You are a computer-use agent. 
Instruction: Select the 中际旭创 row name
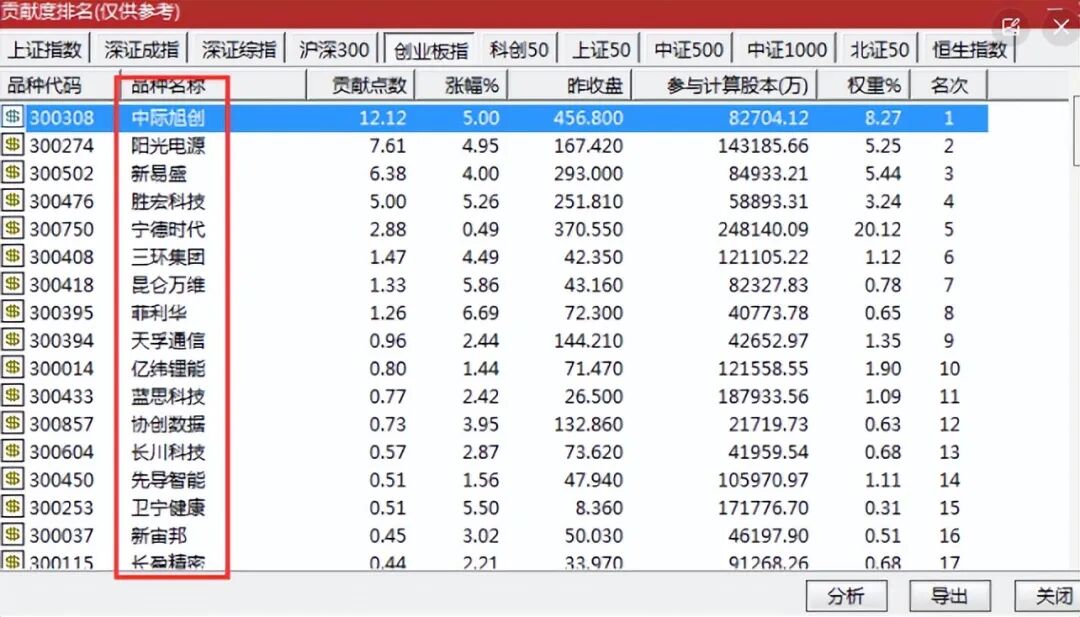point(168,118)
